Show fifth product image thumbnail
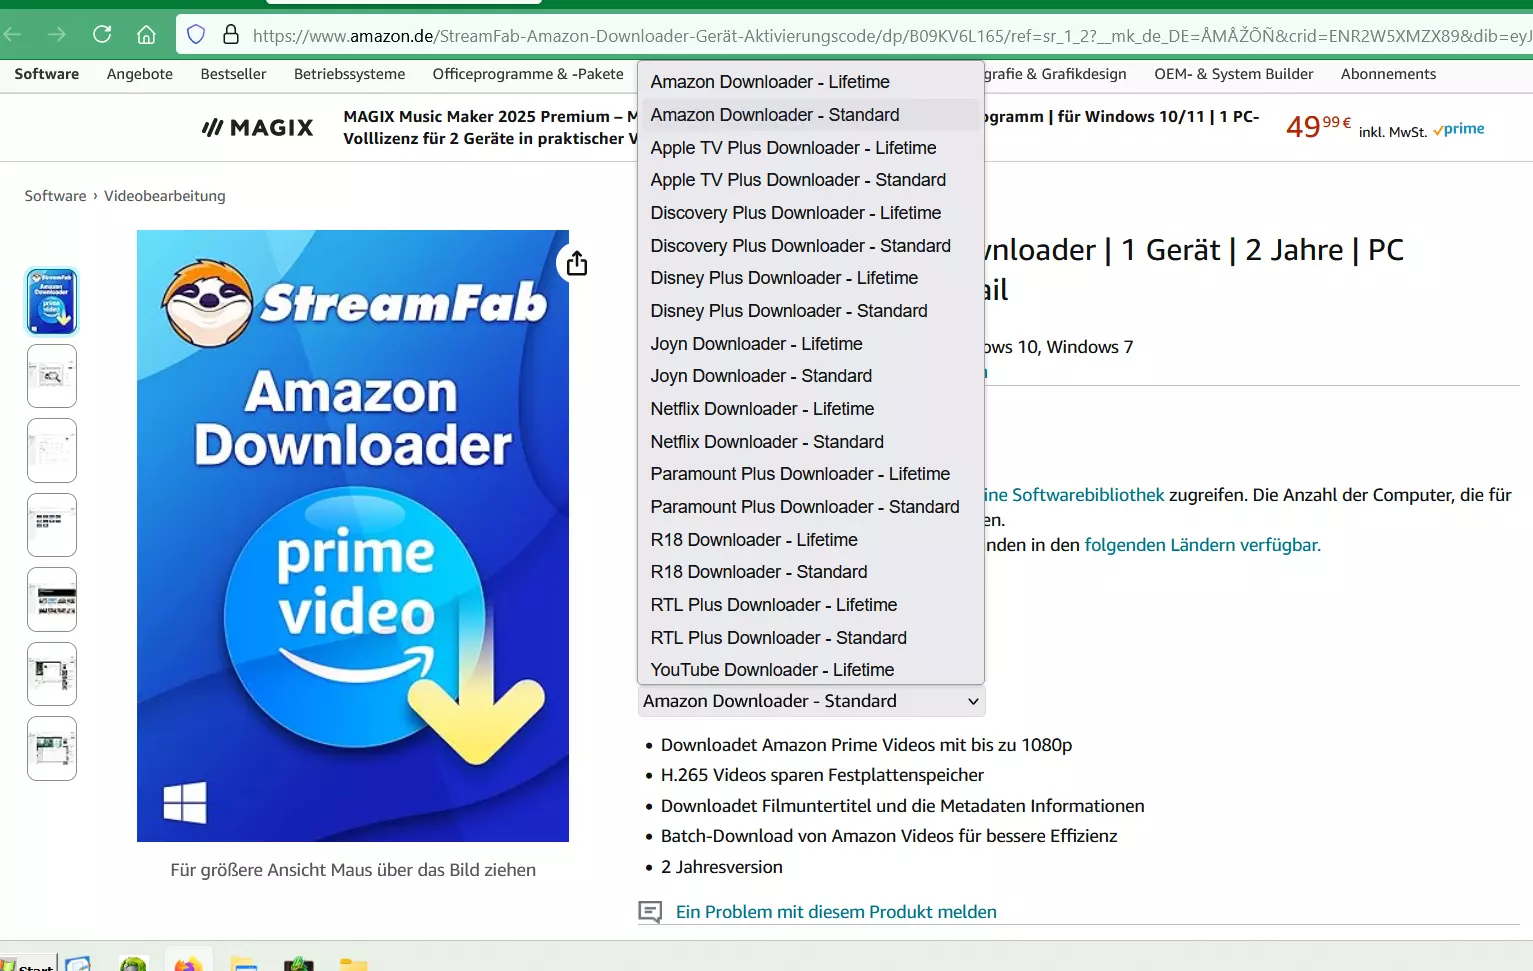Image resolution: width=1533 pixels, height=971 pixels. pyautogui.click(x=52, y=600)
